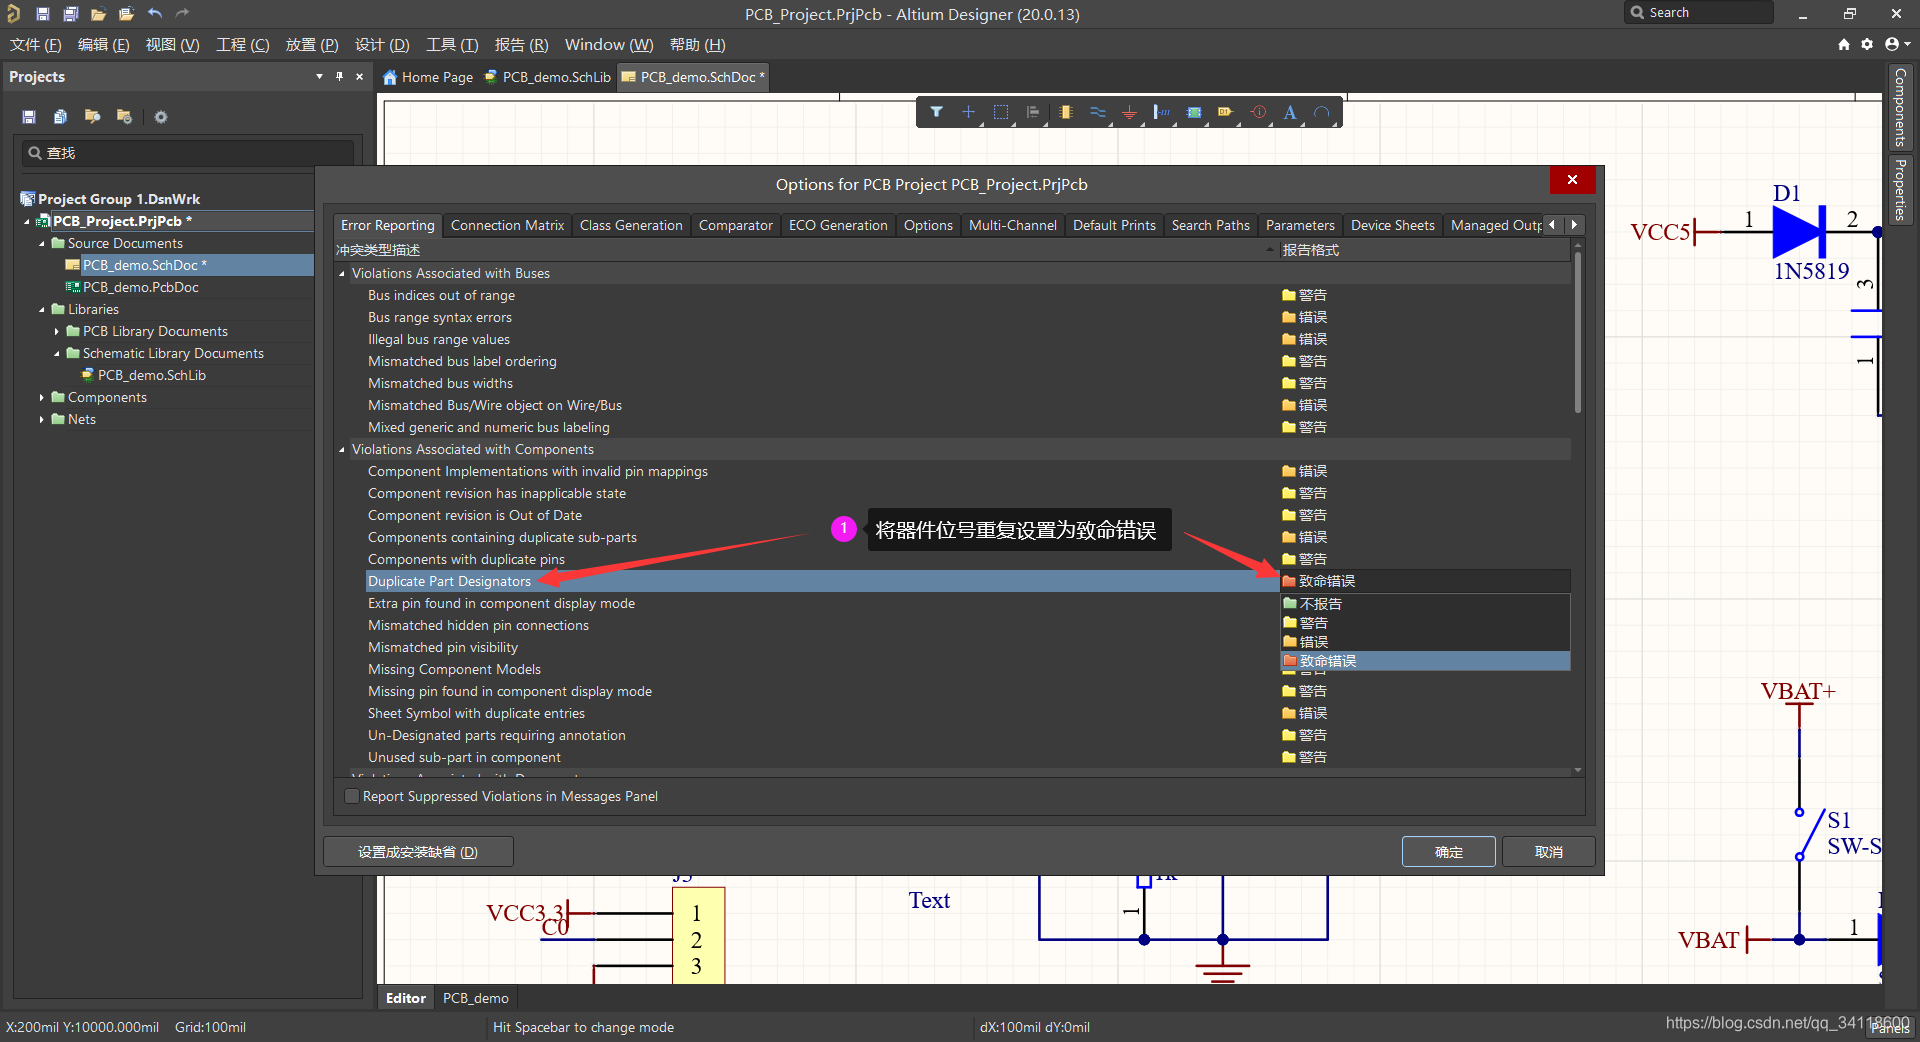Click the Projects panel save icon
1920x1042 pixels.
[29, 117]
